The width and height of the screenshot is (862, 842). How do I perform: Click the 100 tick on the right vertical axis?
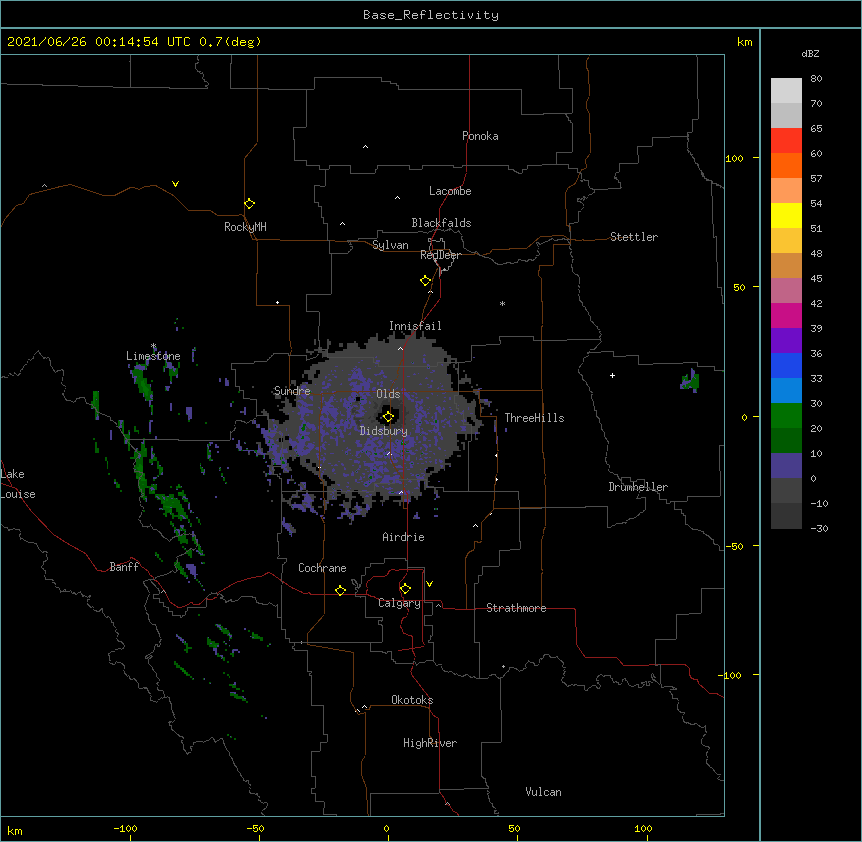pos(734,158)
